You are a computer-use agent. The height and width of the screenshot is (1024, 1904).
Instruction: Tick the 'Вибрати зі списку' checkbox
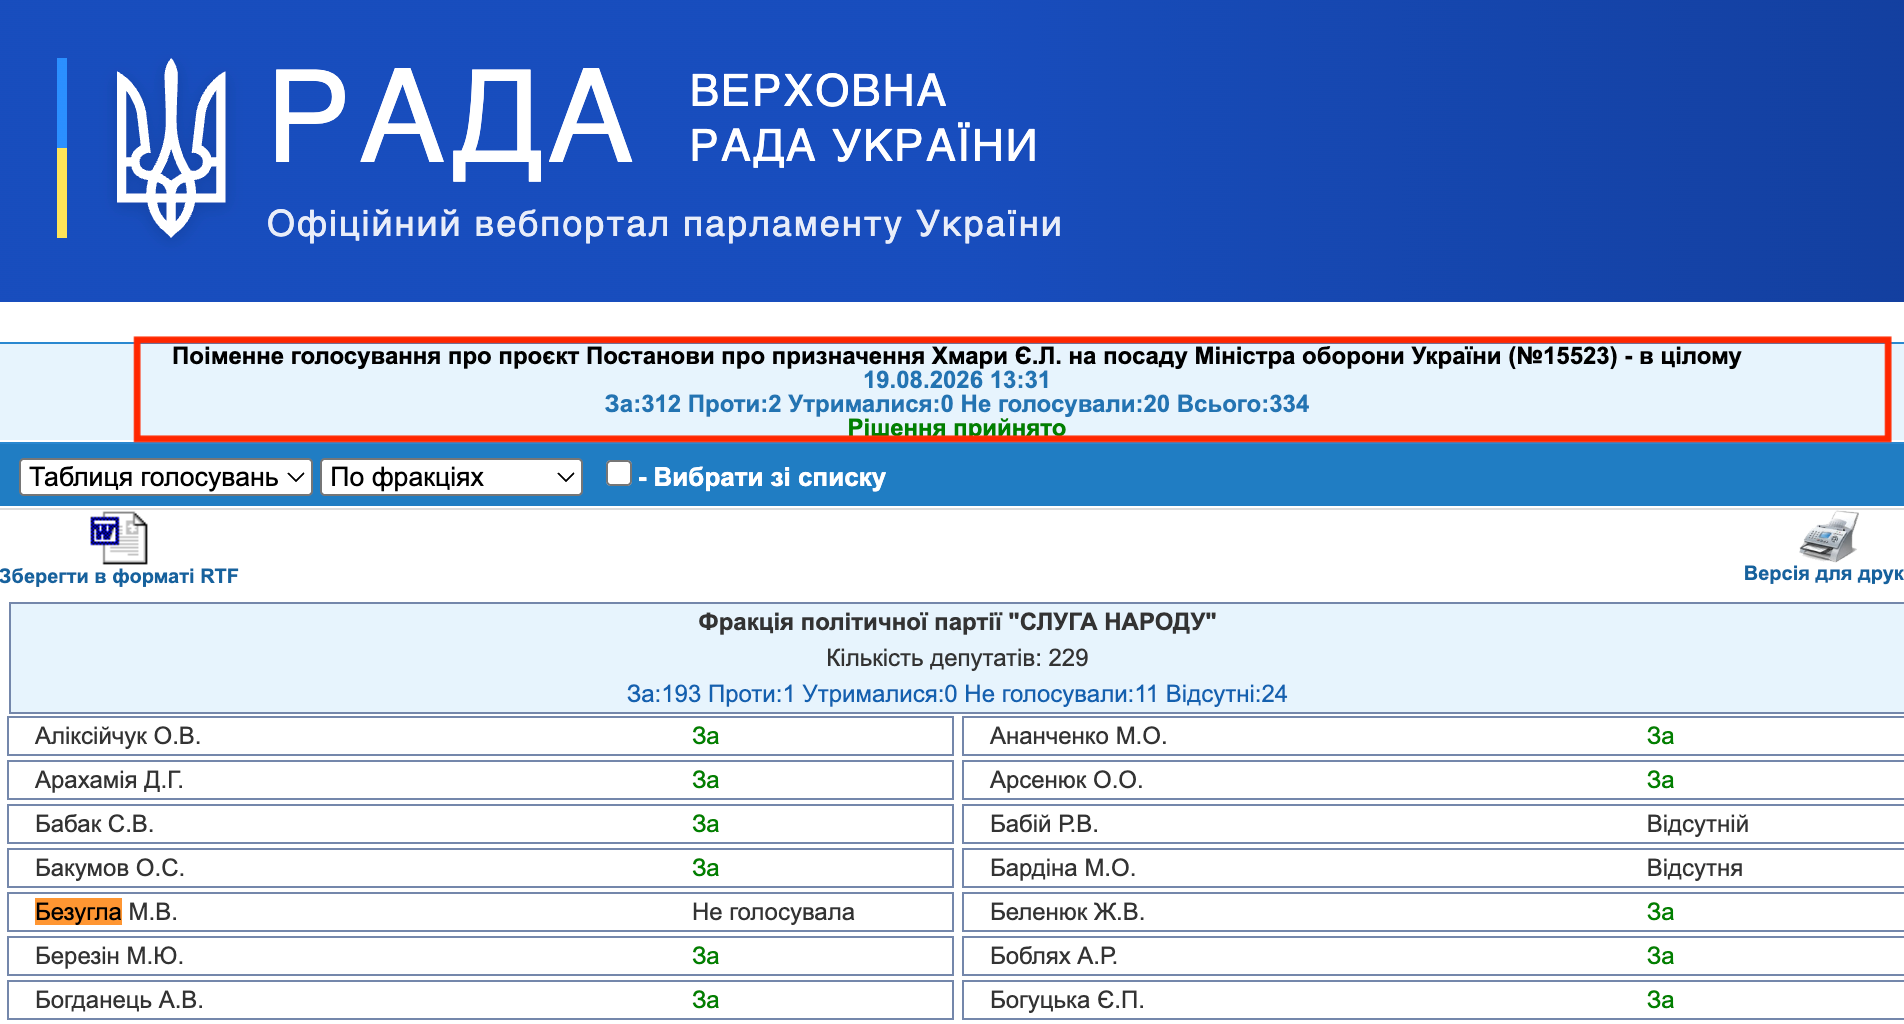click(619, 473)
